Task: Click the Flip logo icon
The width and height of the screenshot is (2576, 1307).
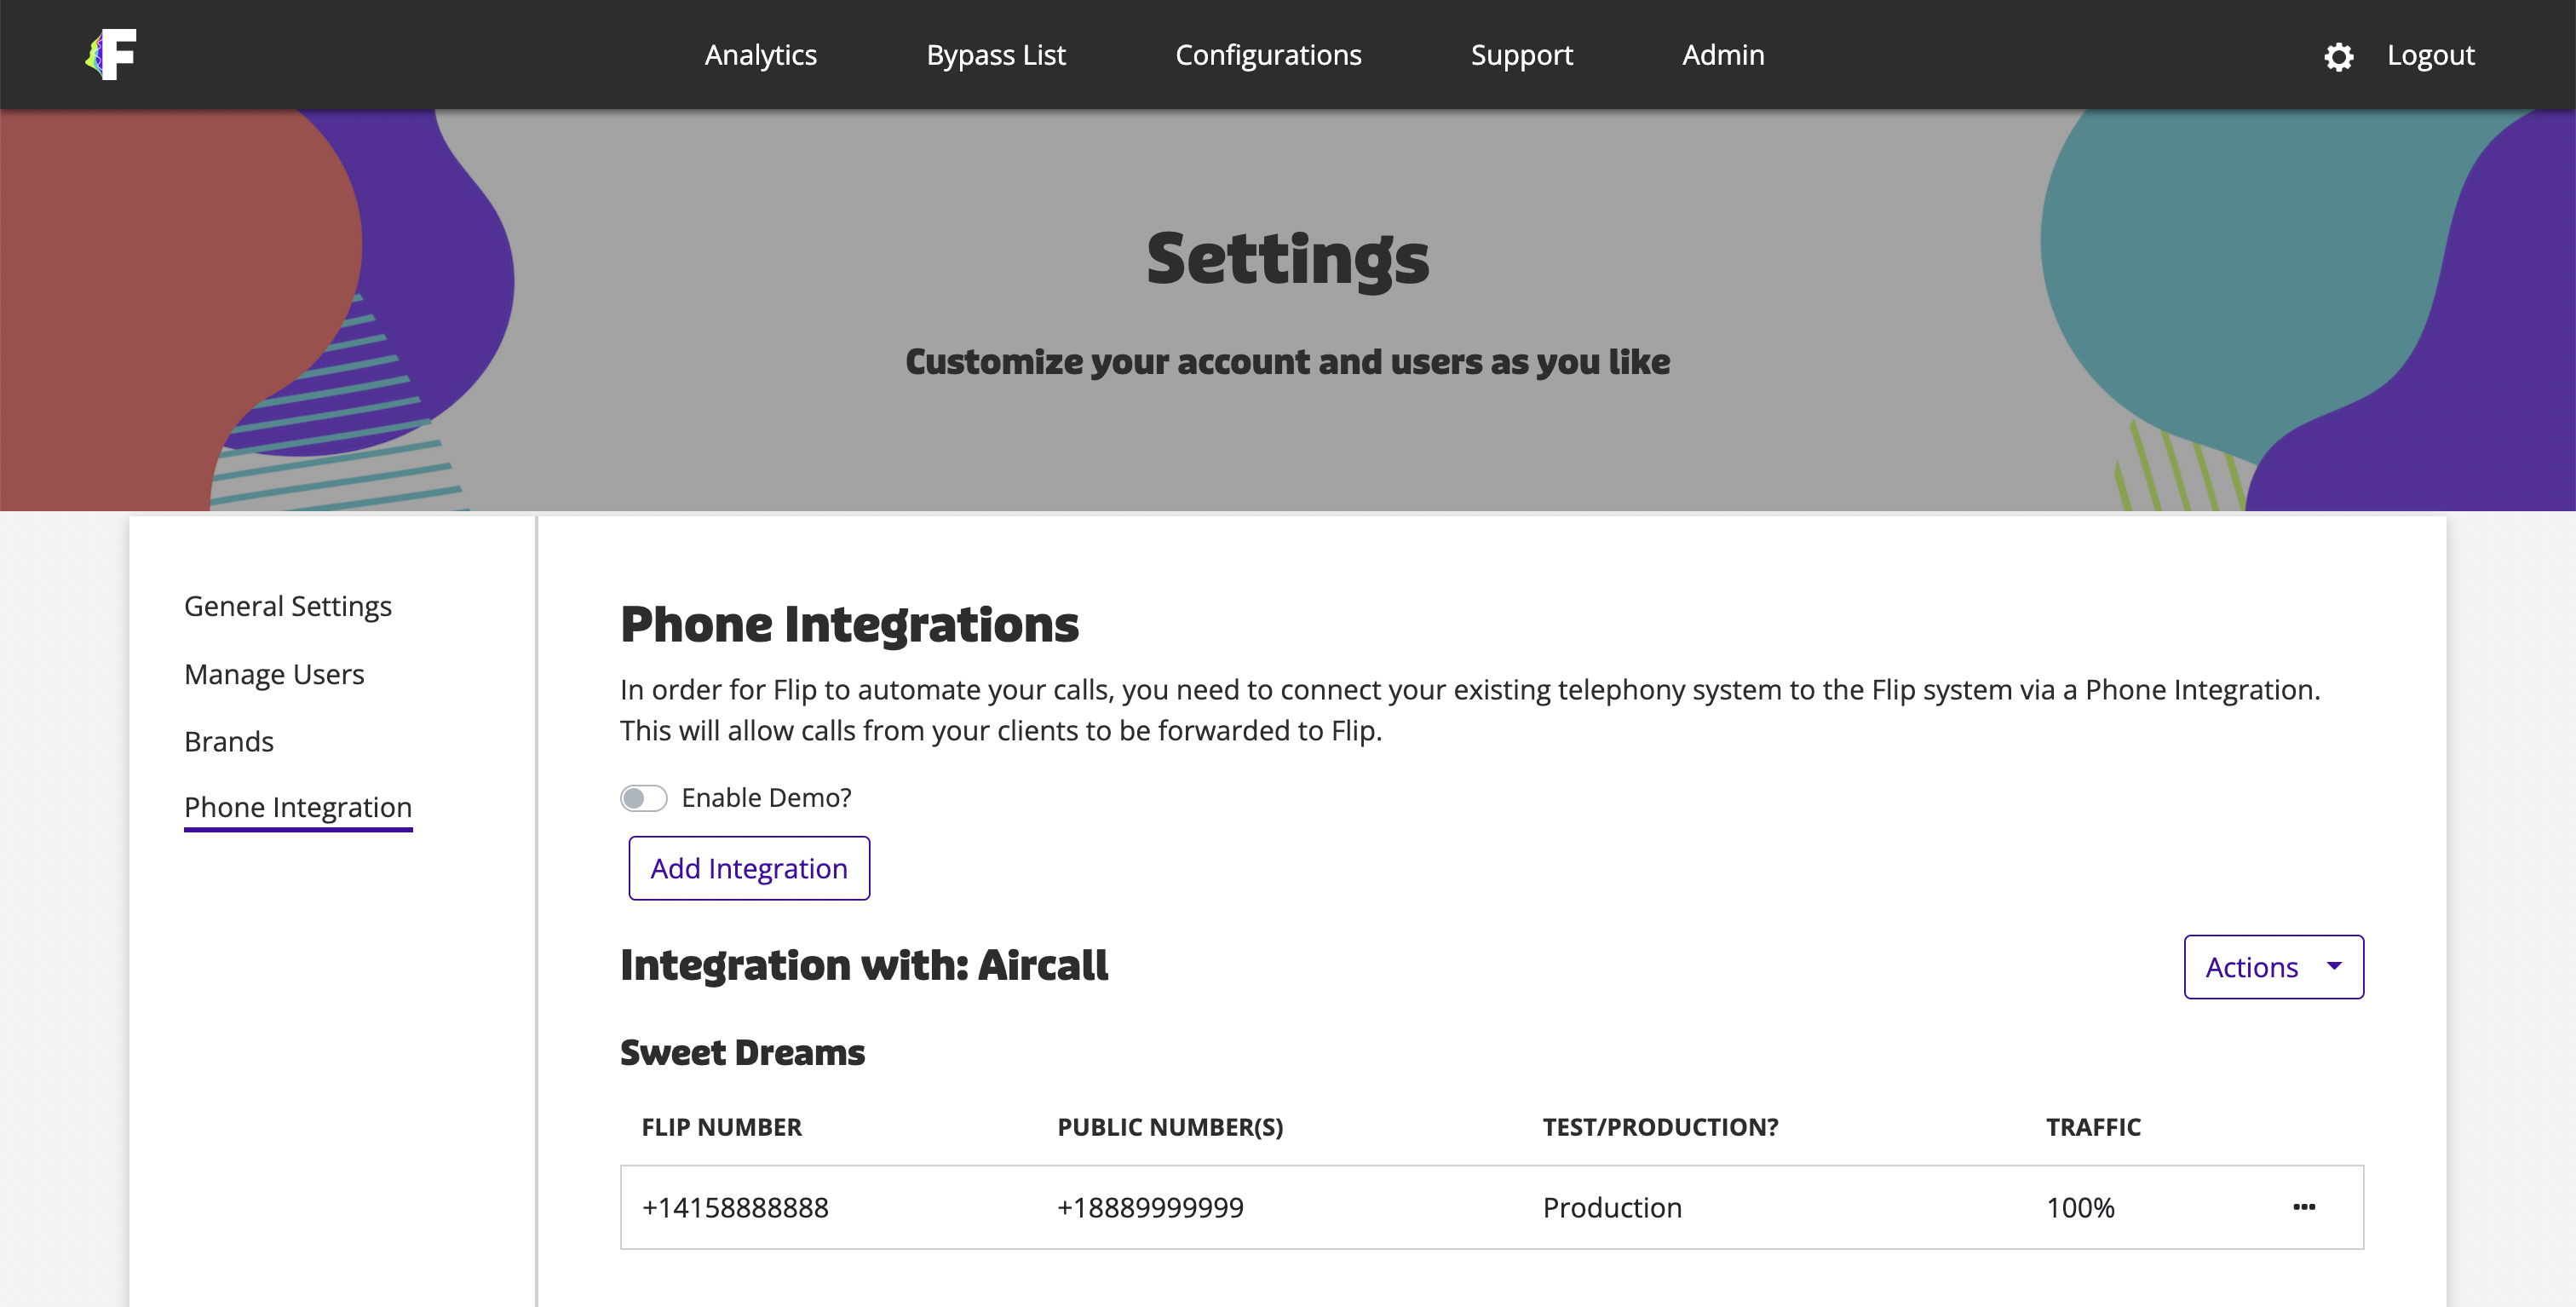Action: pyautogui.click(x=112, y=54)
